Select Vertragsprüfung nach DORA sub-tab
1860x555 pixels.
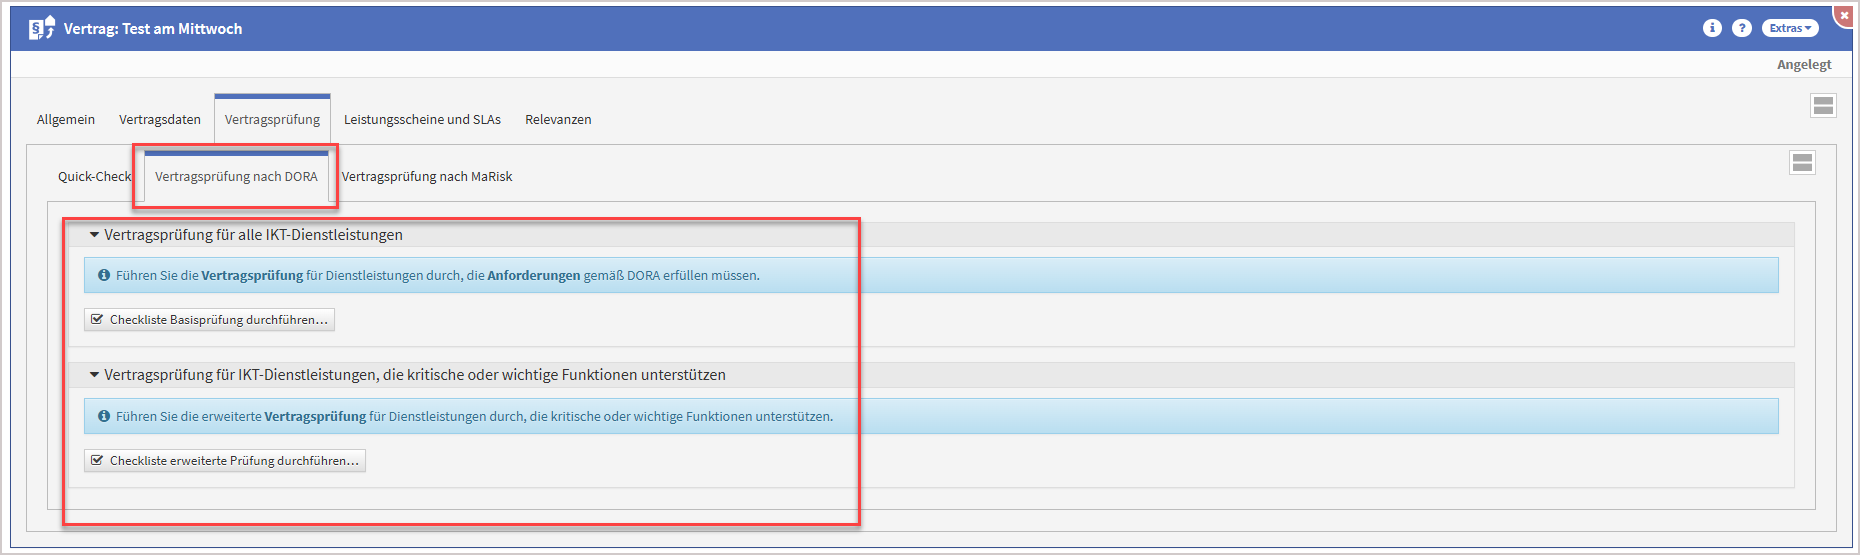coord(236,177)
